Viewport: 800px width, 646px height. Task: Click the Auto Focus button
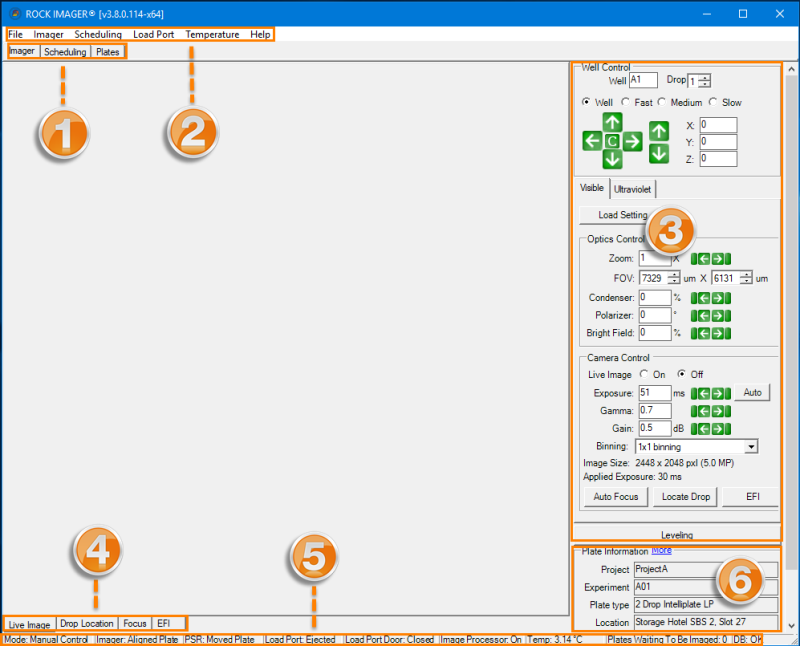(x=614, y=497)
